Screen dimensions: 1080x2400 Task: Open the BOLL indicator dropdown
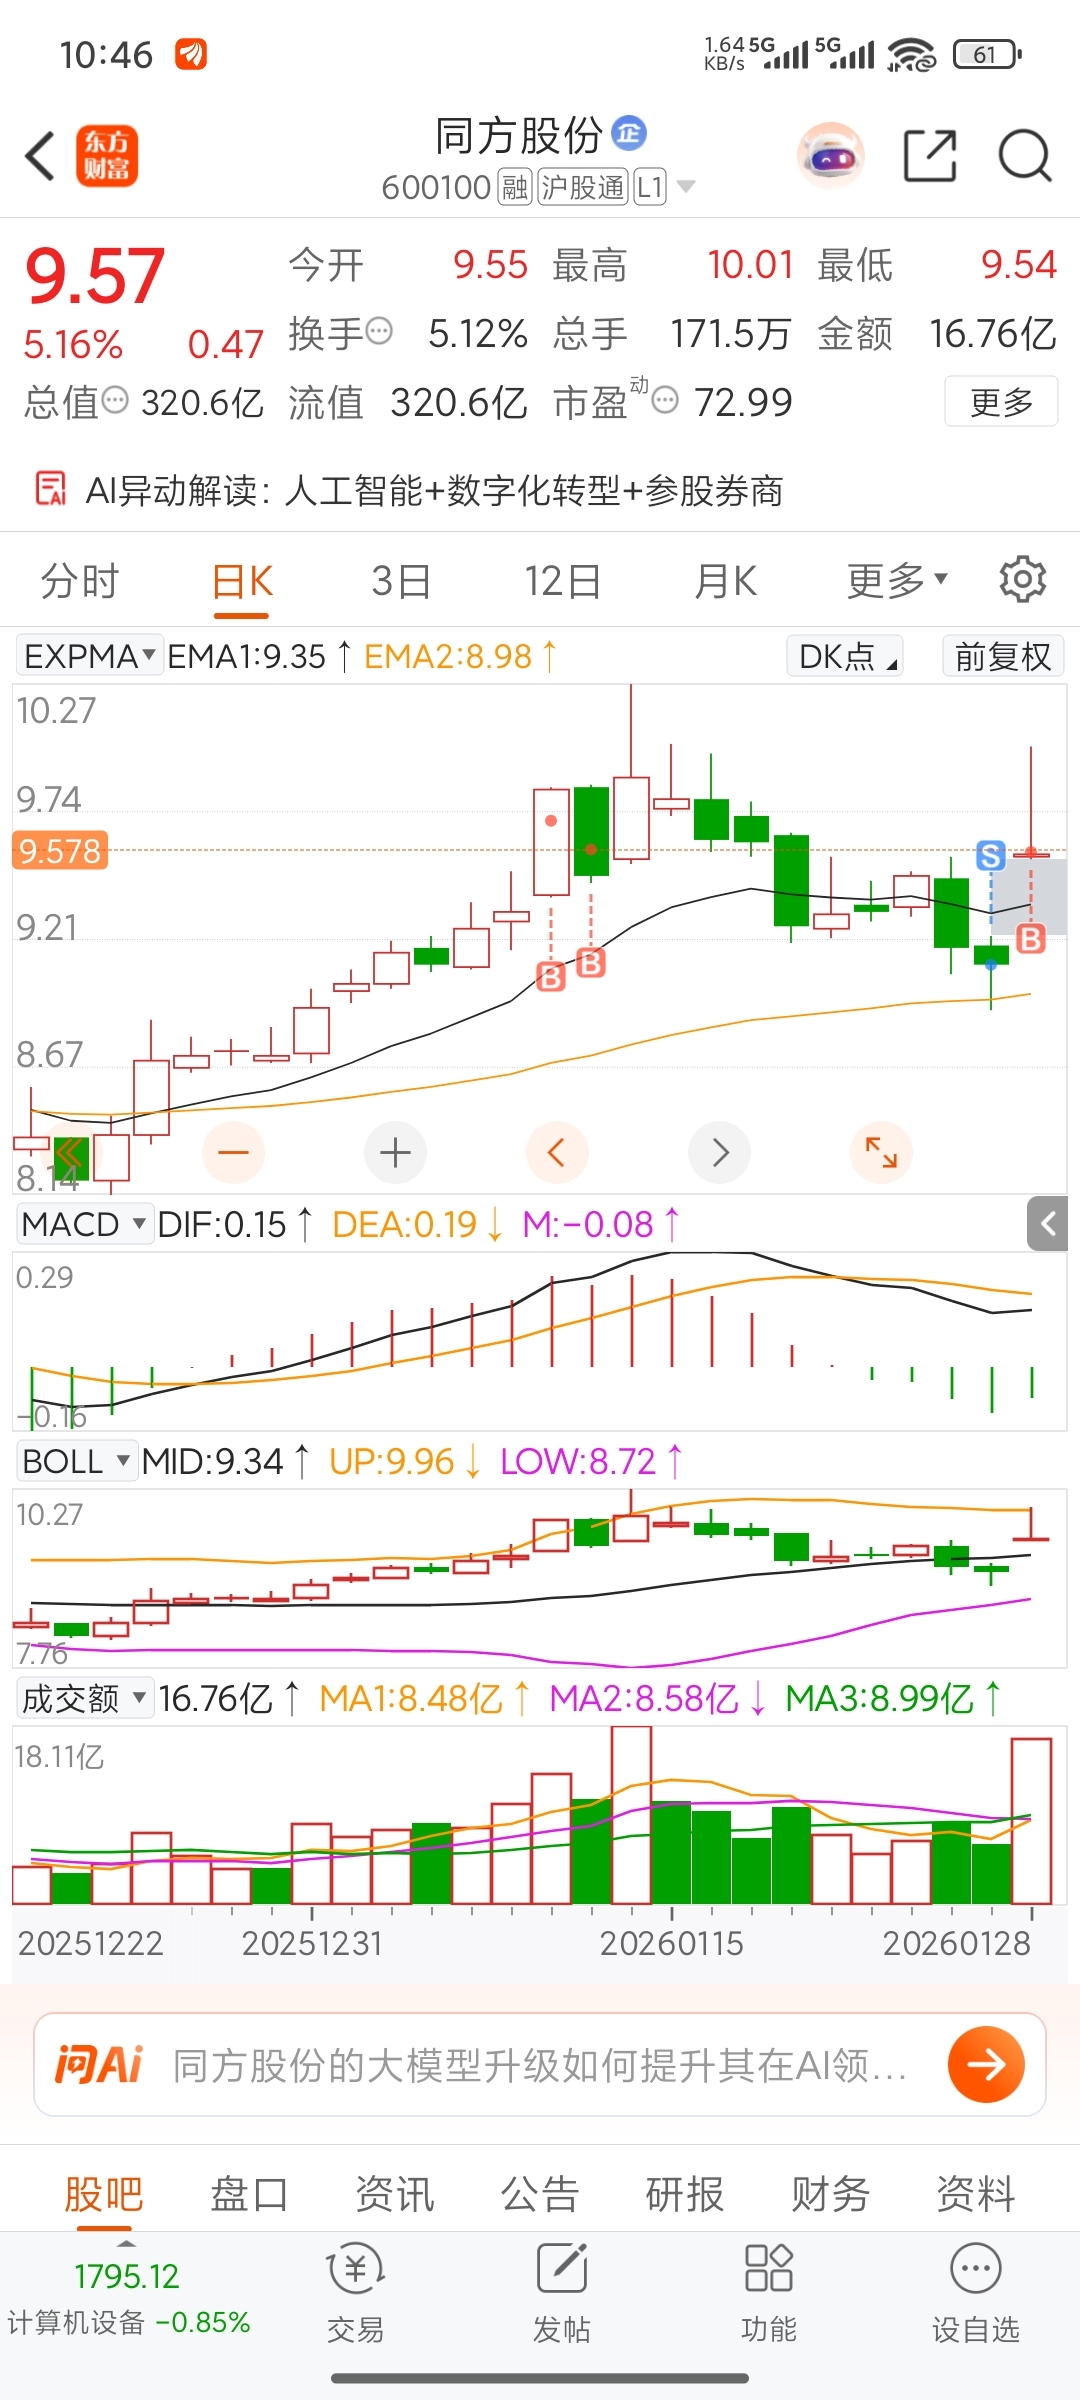click(77, 1461)
